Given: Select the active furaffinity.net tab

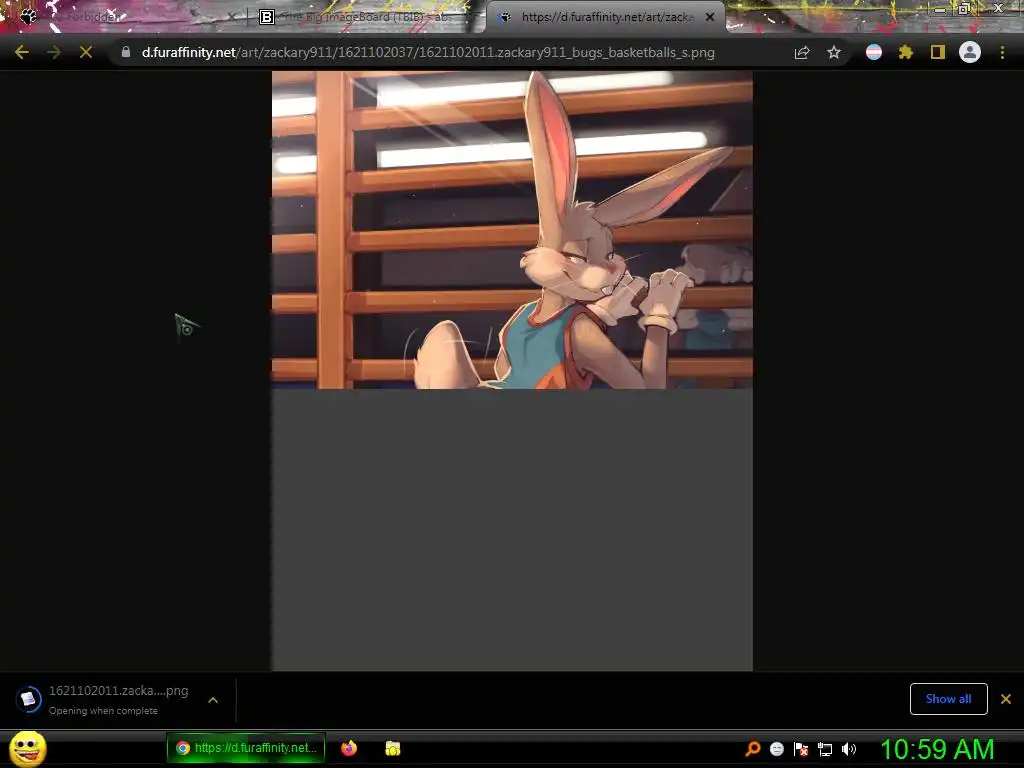Looking at the screenshot, I should click(x=604, y=17).
